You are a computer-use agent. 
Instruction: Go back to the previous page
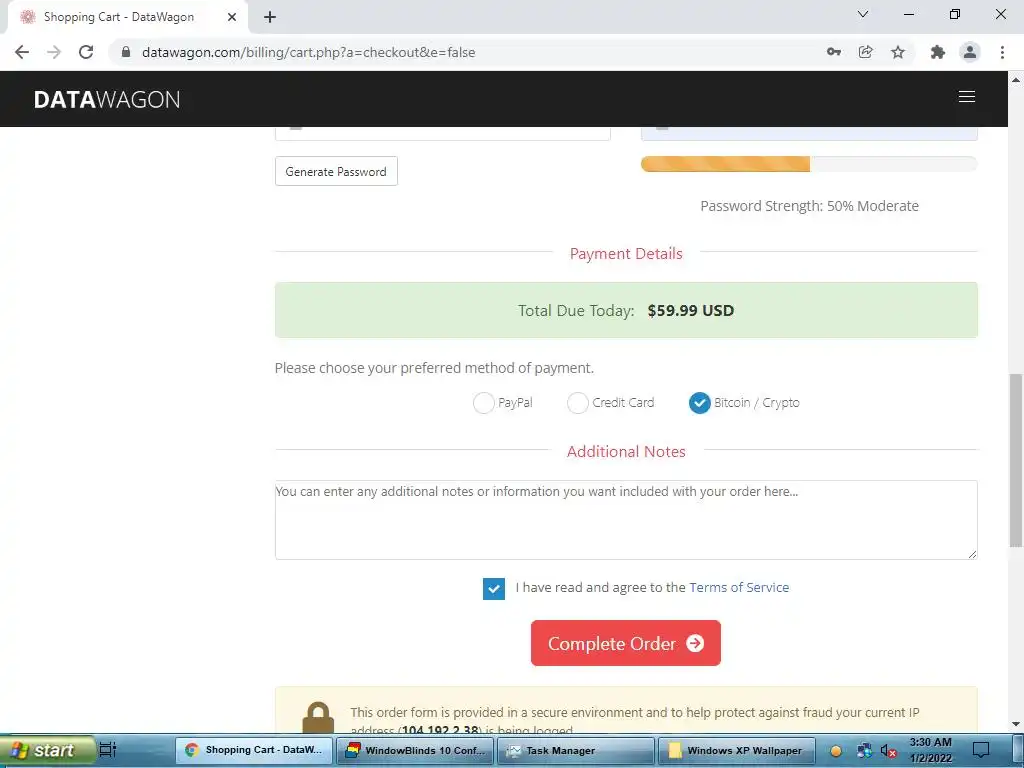tap(22, 52)
